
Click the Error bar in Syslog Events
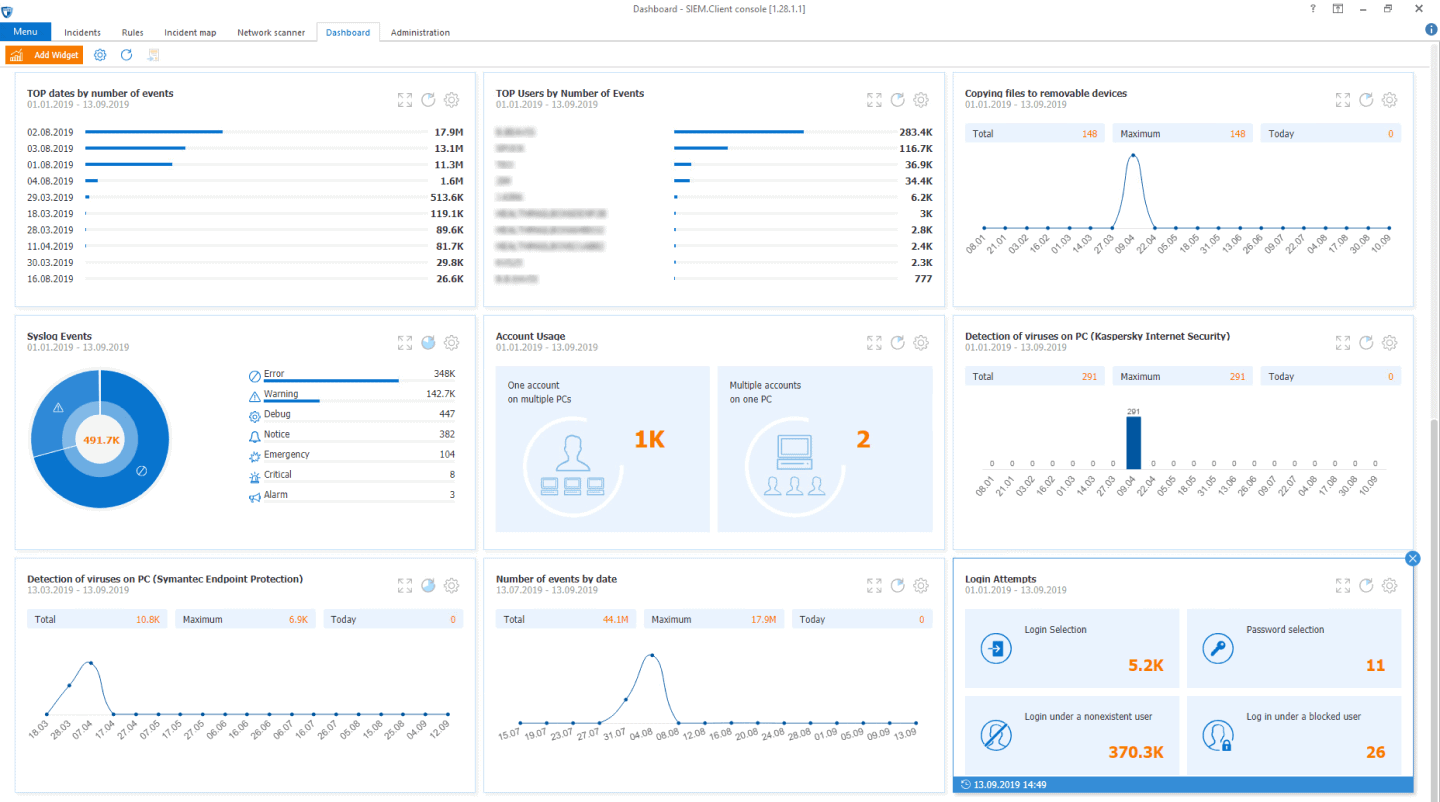[x=330, y=381]
